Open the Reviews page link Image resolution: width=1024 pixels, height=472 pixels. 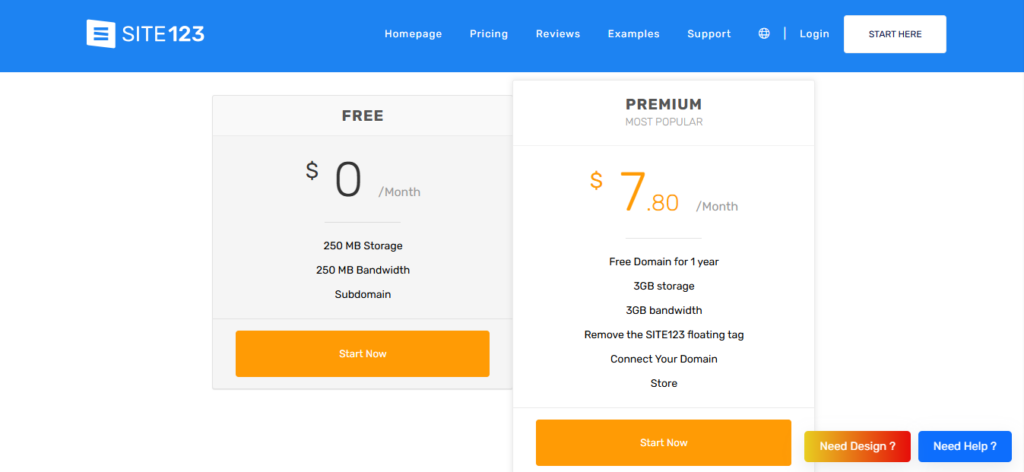(558, 34)
